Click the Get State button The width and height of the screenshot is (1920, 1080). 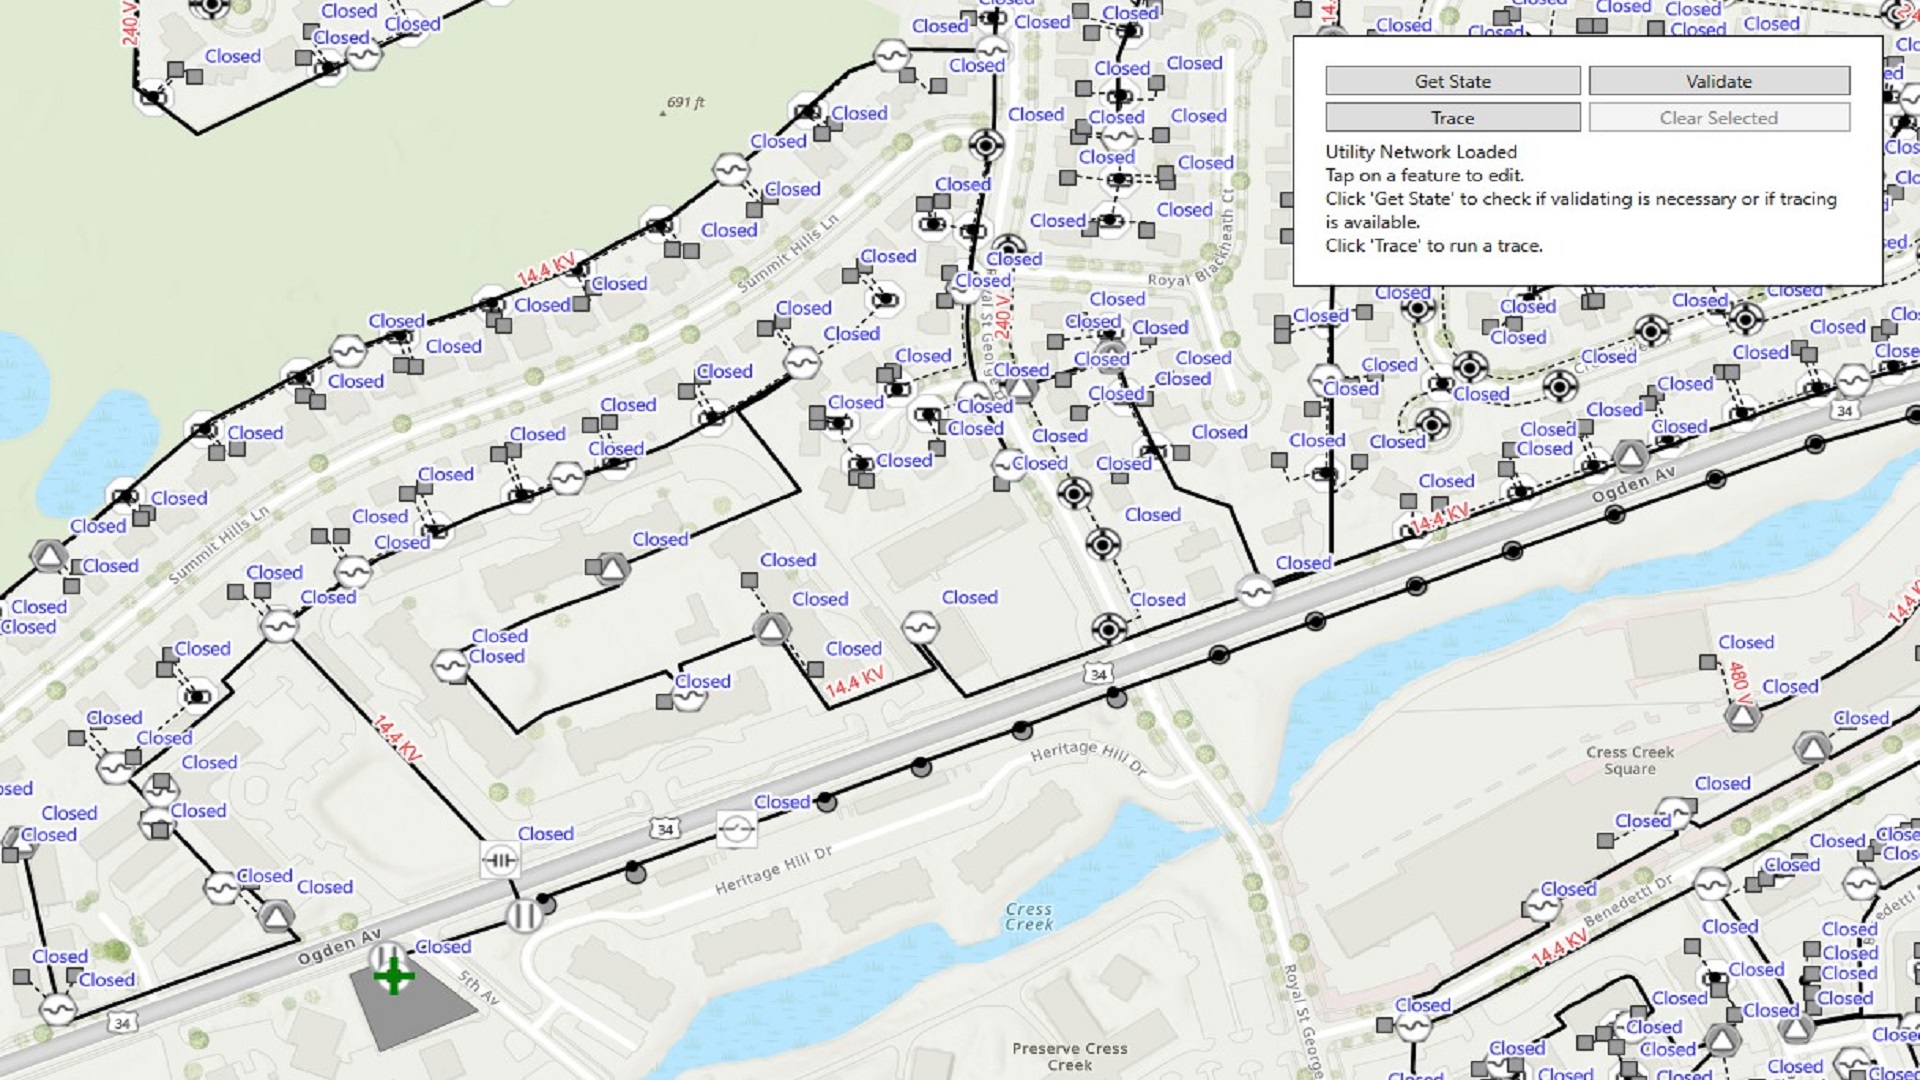1452,81
